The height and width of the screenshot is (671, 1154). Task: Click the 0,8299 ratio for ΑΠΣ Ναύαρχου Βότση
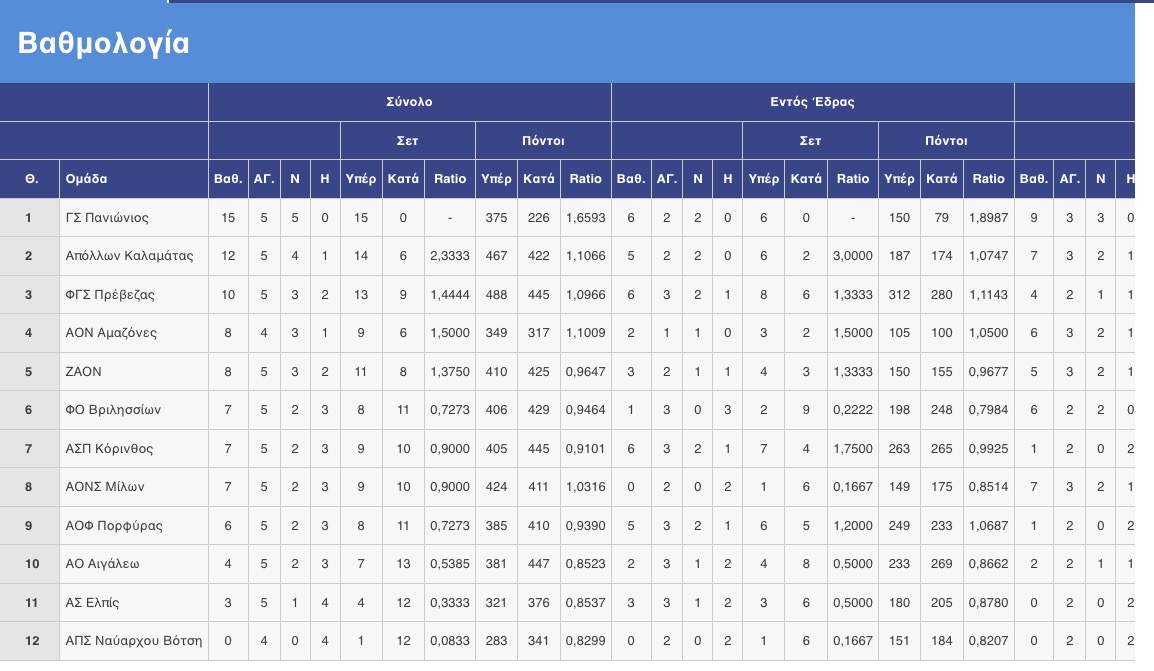coord(586,641)
